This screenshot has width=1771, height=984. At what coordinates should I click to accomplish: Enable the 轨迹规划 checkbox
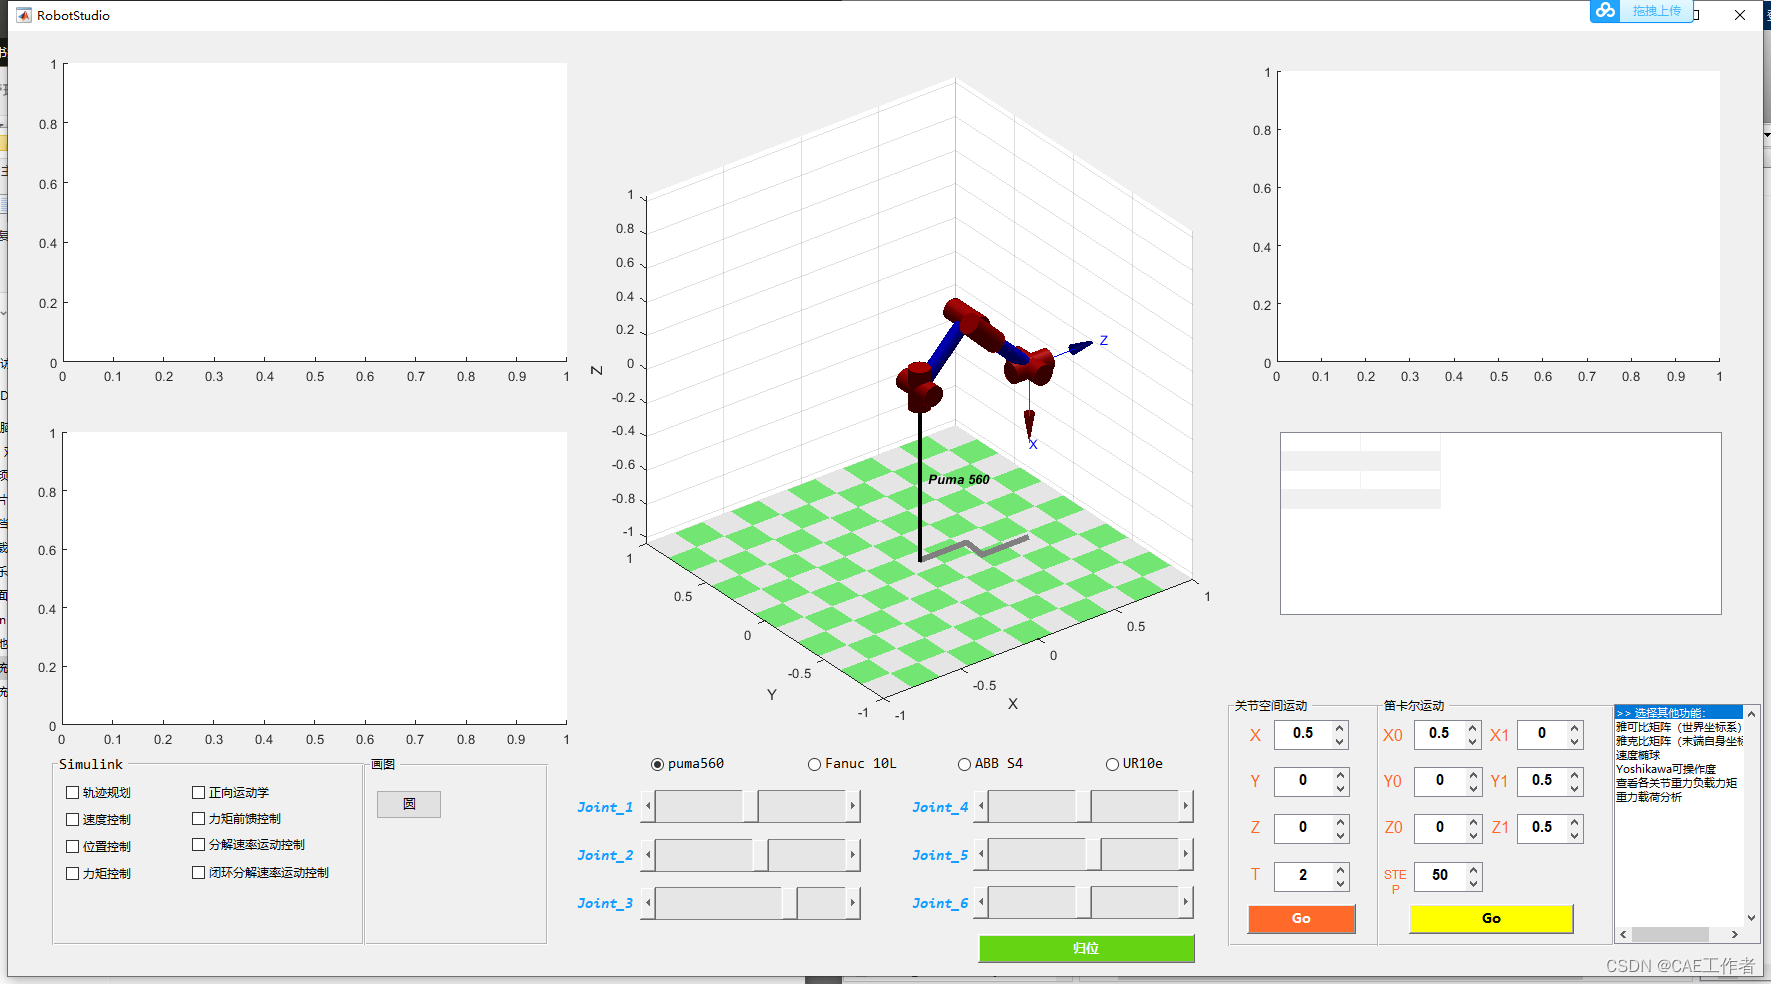(72, 792)
